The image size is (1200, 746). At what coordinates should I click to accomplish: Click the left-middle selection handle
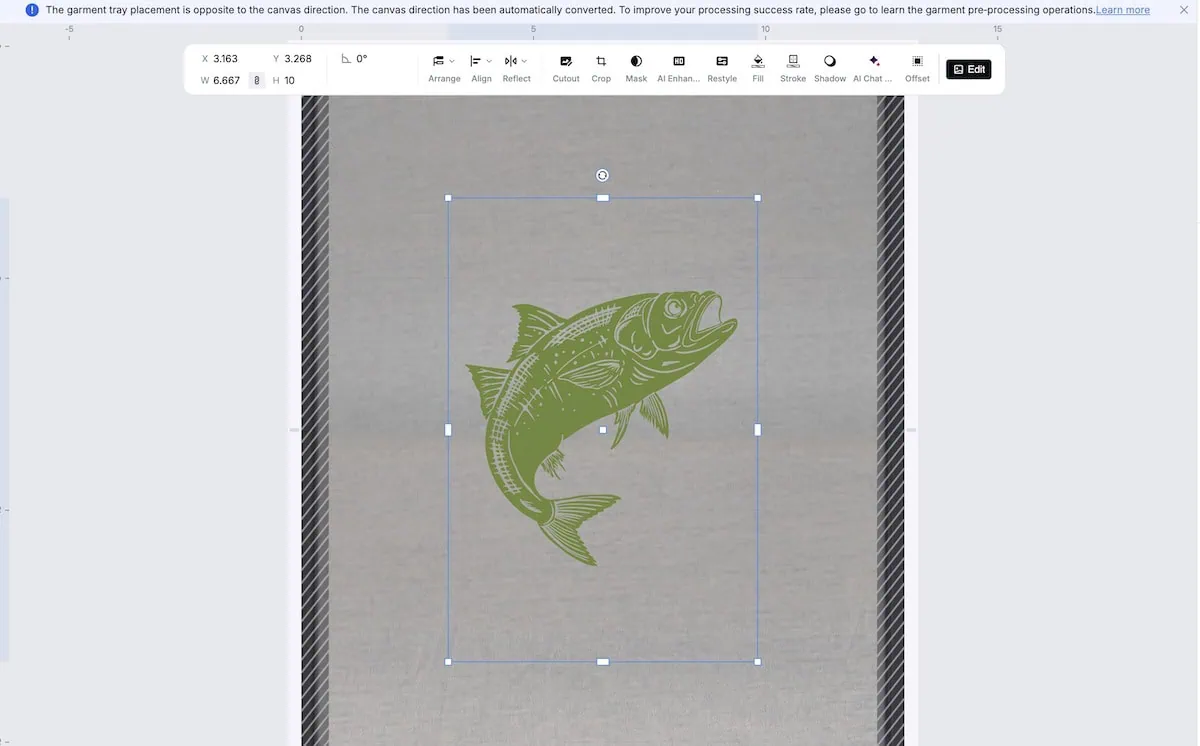[x=448, y=430]
